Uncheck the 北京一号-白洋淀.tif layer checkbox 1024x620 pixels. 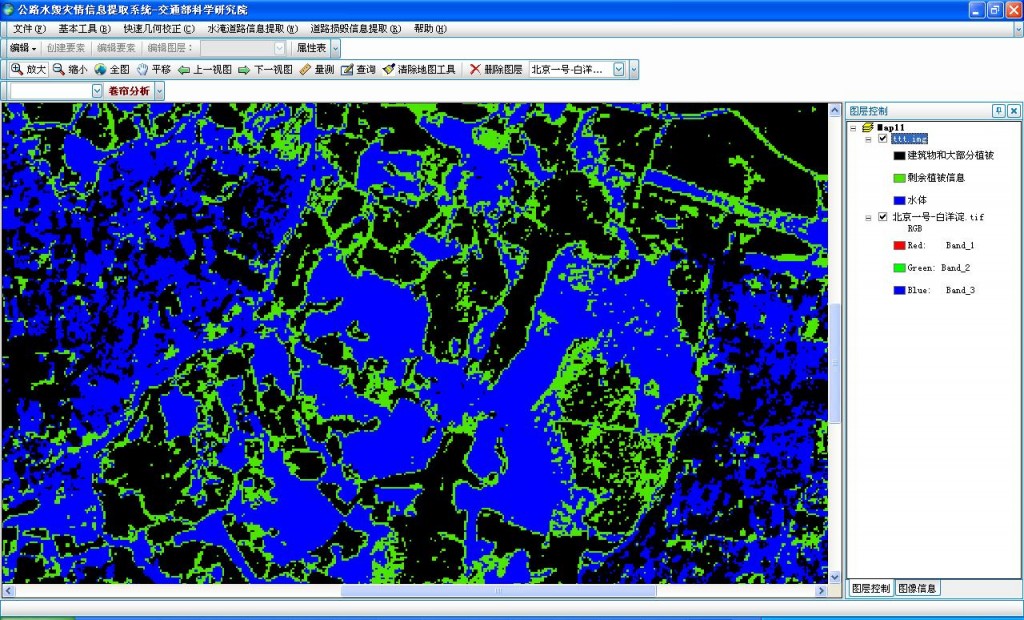(x=882, y=217)
